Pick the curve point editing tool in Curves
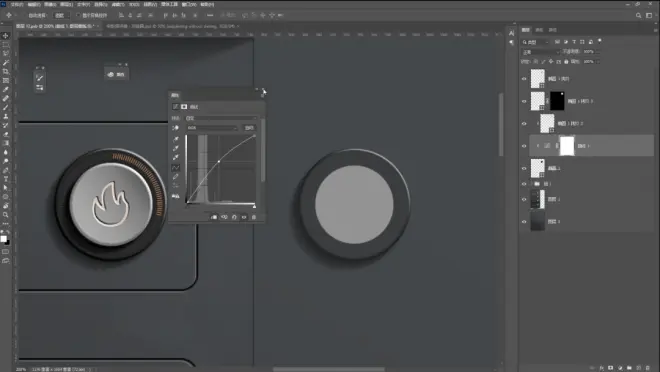Screen dimensions: 660x372 (176, 167)
